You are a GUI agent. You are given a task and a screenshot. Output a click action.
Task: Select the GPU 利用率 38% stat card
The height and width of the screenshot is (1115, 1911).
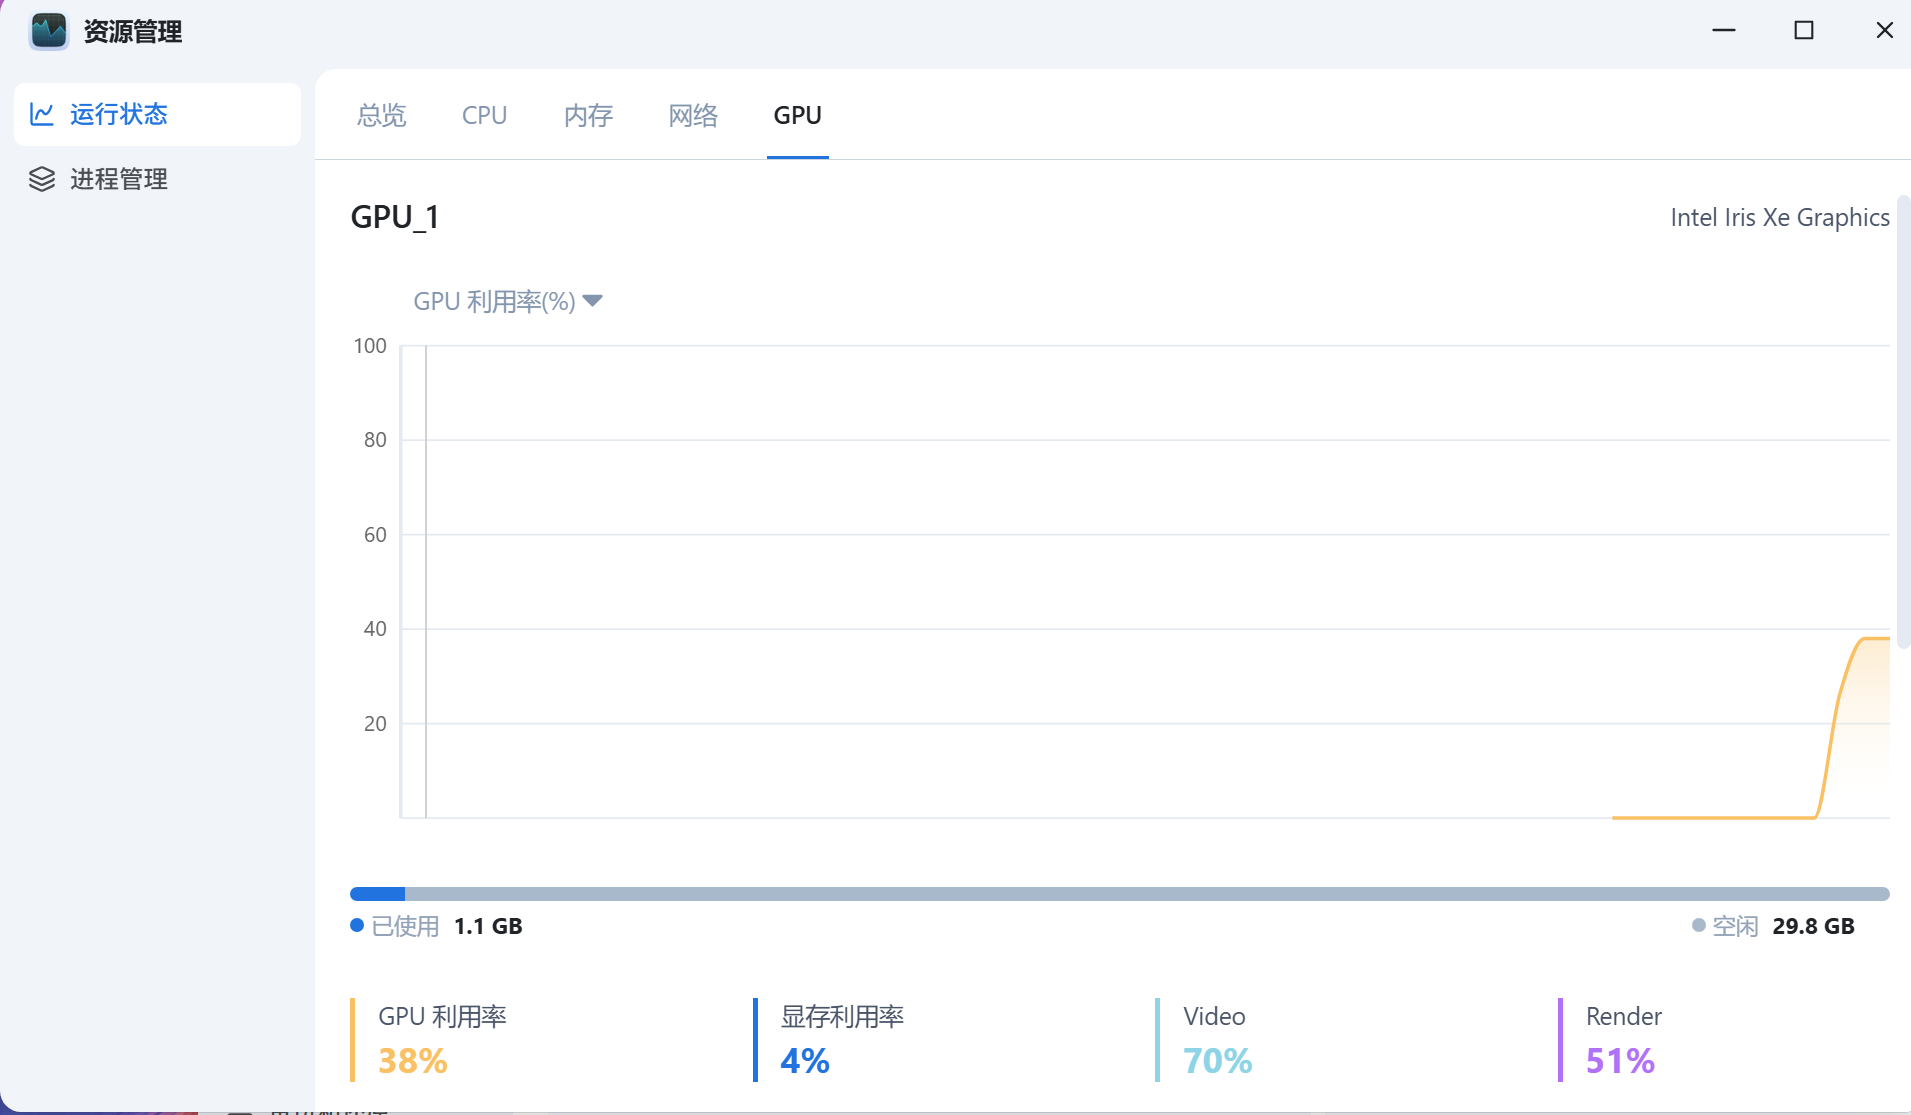coord(442,1039)
